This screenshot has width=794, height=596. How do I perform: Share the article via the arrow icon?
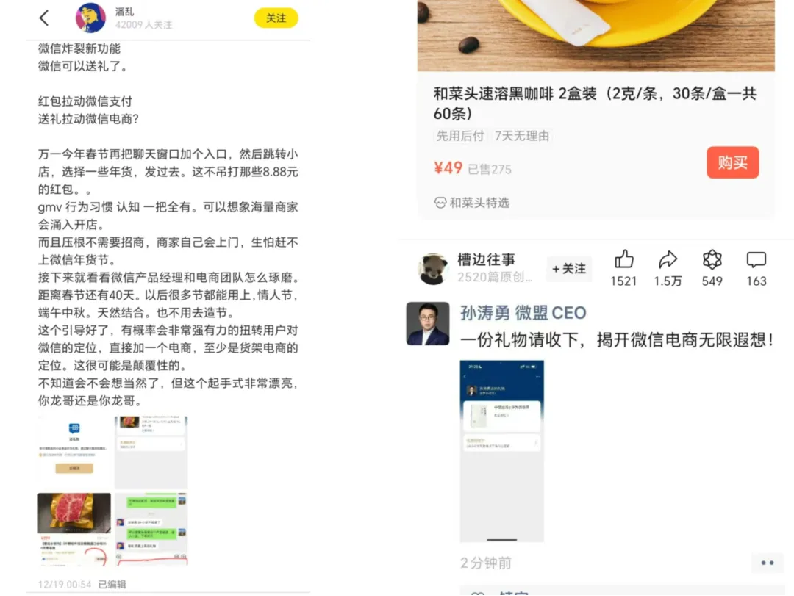667,259
